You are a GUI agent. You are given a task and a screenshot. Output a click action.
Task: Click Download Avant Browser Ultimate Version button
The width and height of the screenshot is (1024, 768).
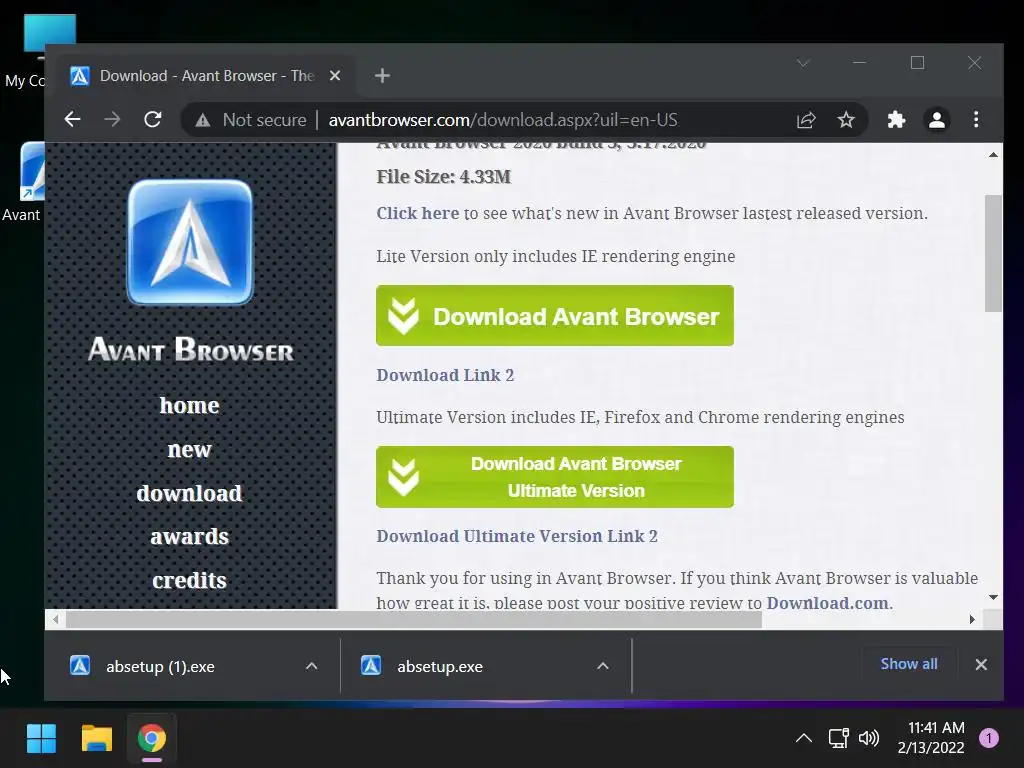pyautogui.click(x=555, y=477)
